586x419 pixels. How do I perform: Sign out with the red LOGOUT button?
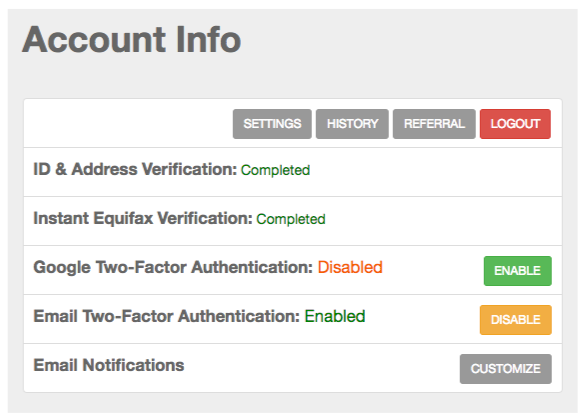point(515,124)
